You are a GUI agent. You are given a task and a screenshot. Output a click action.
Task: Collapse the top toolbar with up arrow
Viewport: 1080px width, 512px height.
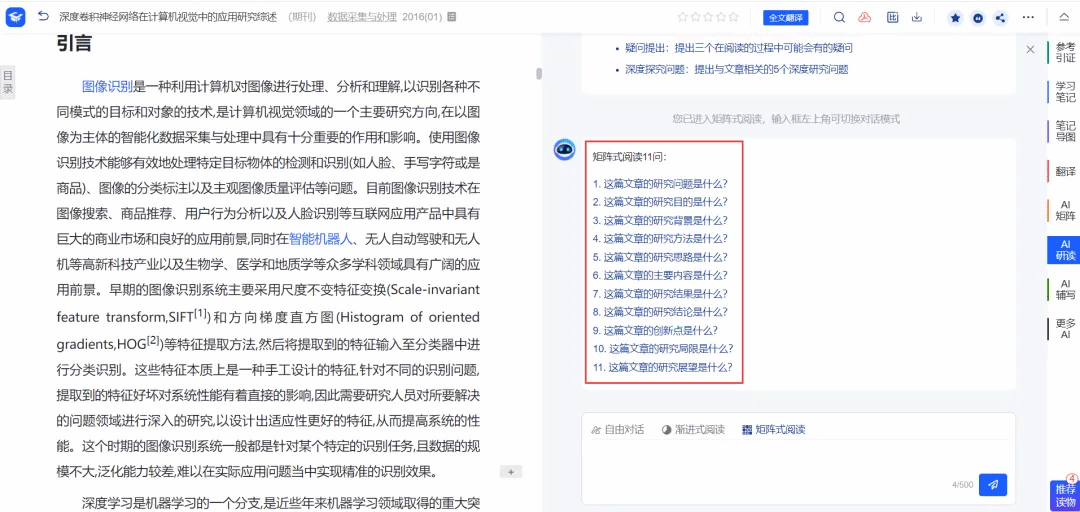click(x=1062, y=17)
